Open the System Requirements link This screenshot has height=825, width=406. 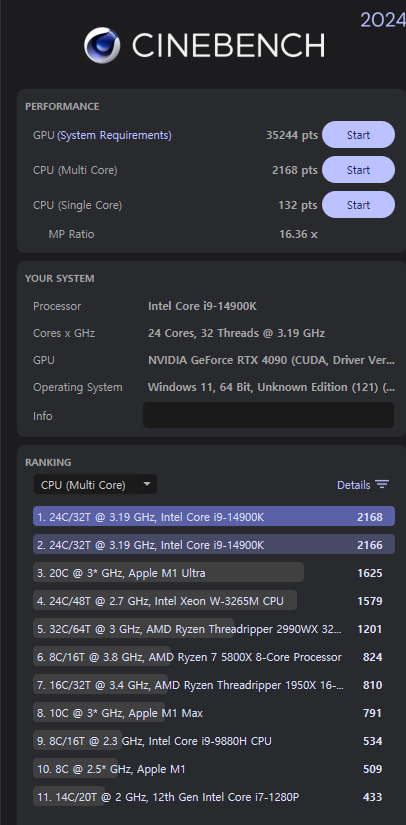(114, 135)
